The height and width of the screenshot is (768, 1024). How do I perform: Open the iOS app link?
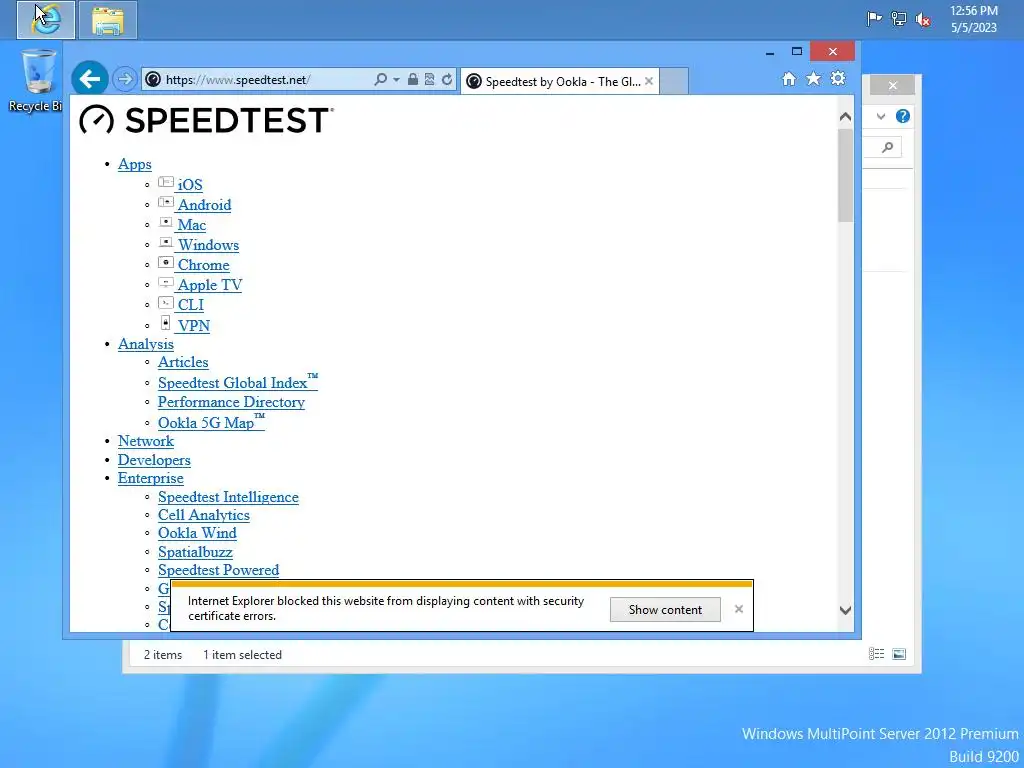(189, 185)
